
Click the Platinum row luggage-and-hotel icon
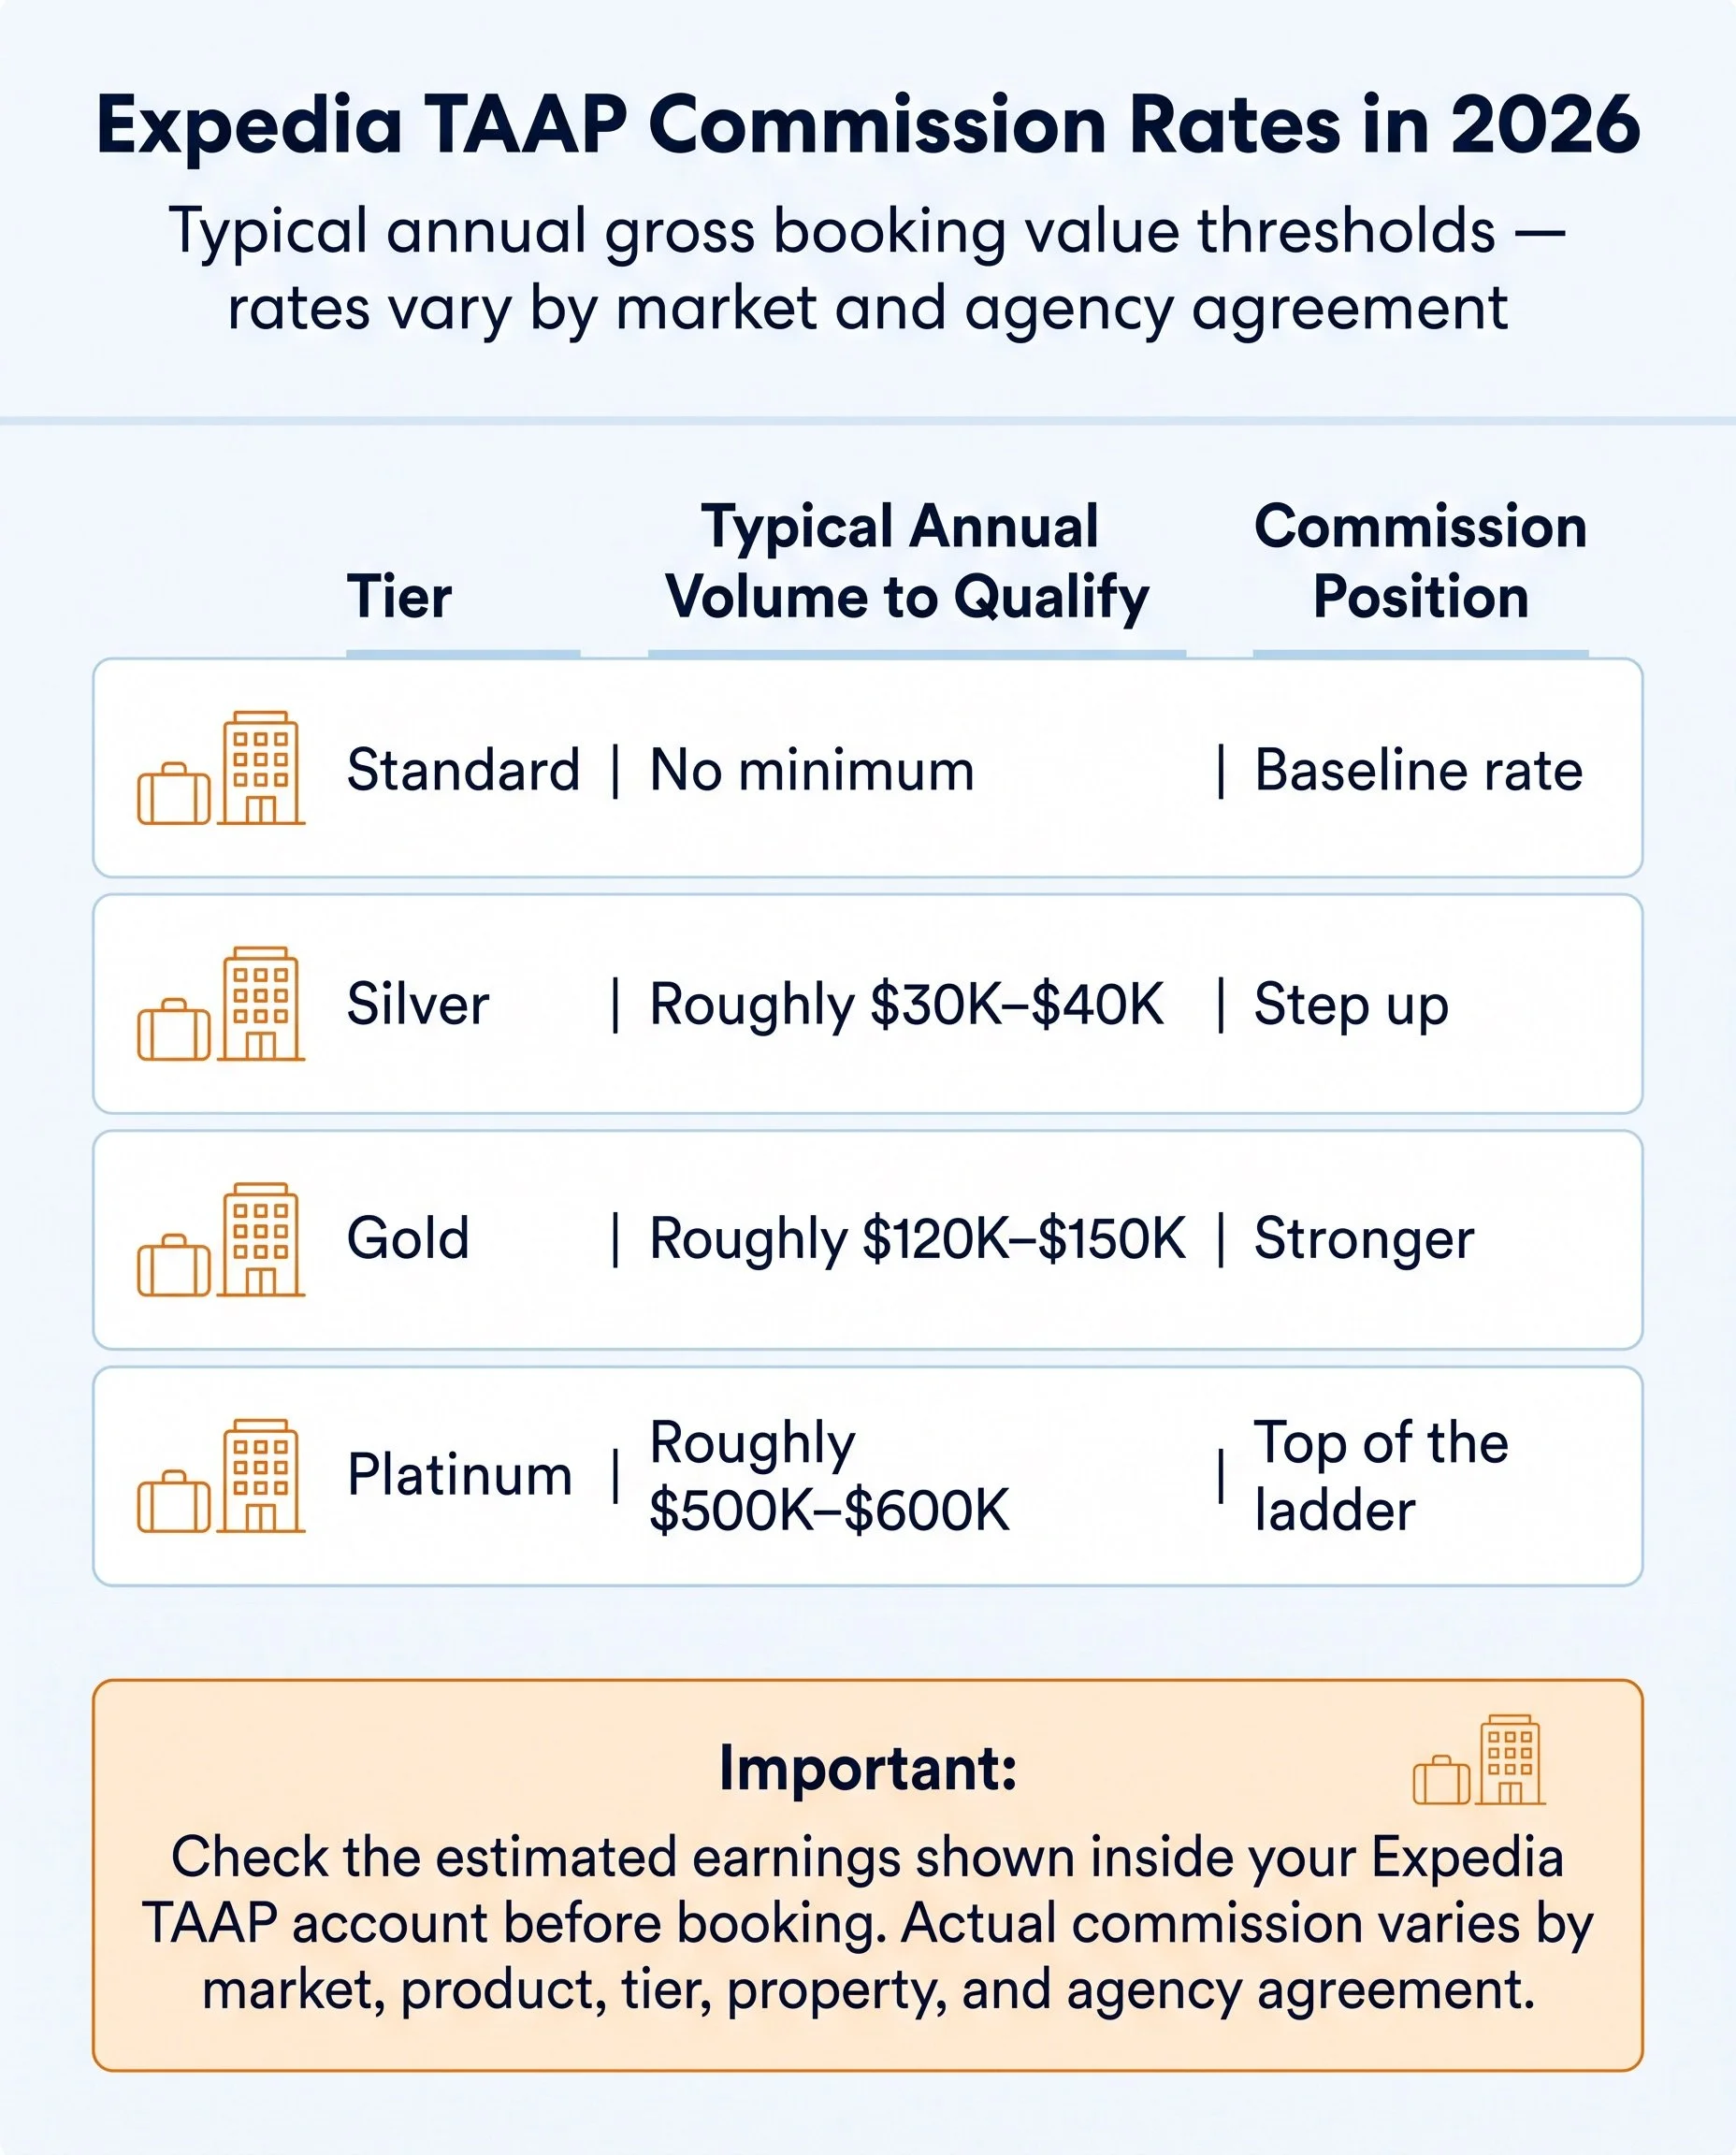pyautogui.click(x=221, y=1476)
